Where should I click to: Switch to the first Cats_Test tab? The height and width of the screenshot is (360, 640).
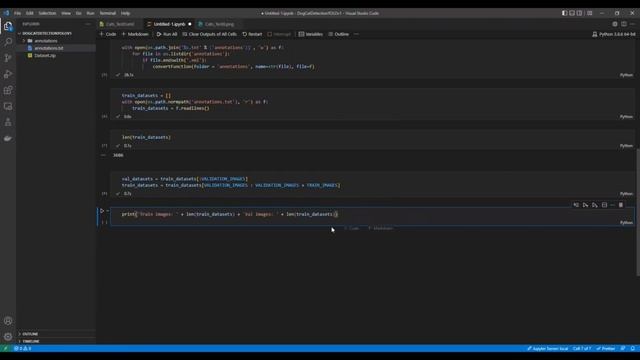tap(120, 24)
